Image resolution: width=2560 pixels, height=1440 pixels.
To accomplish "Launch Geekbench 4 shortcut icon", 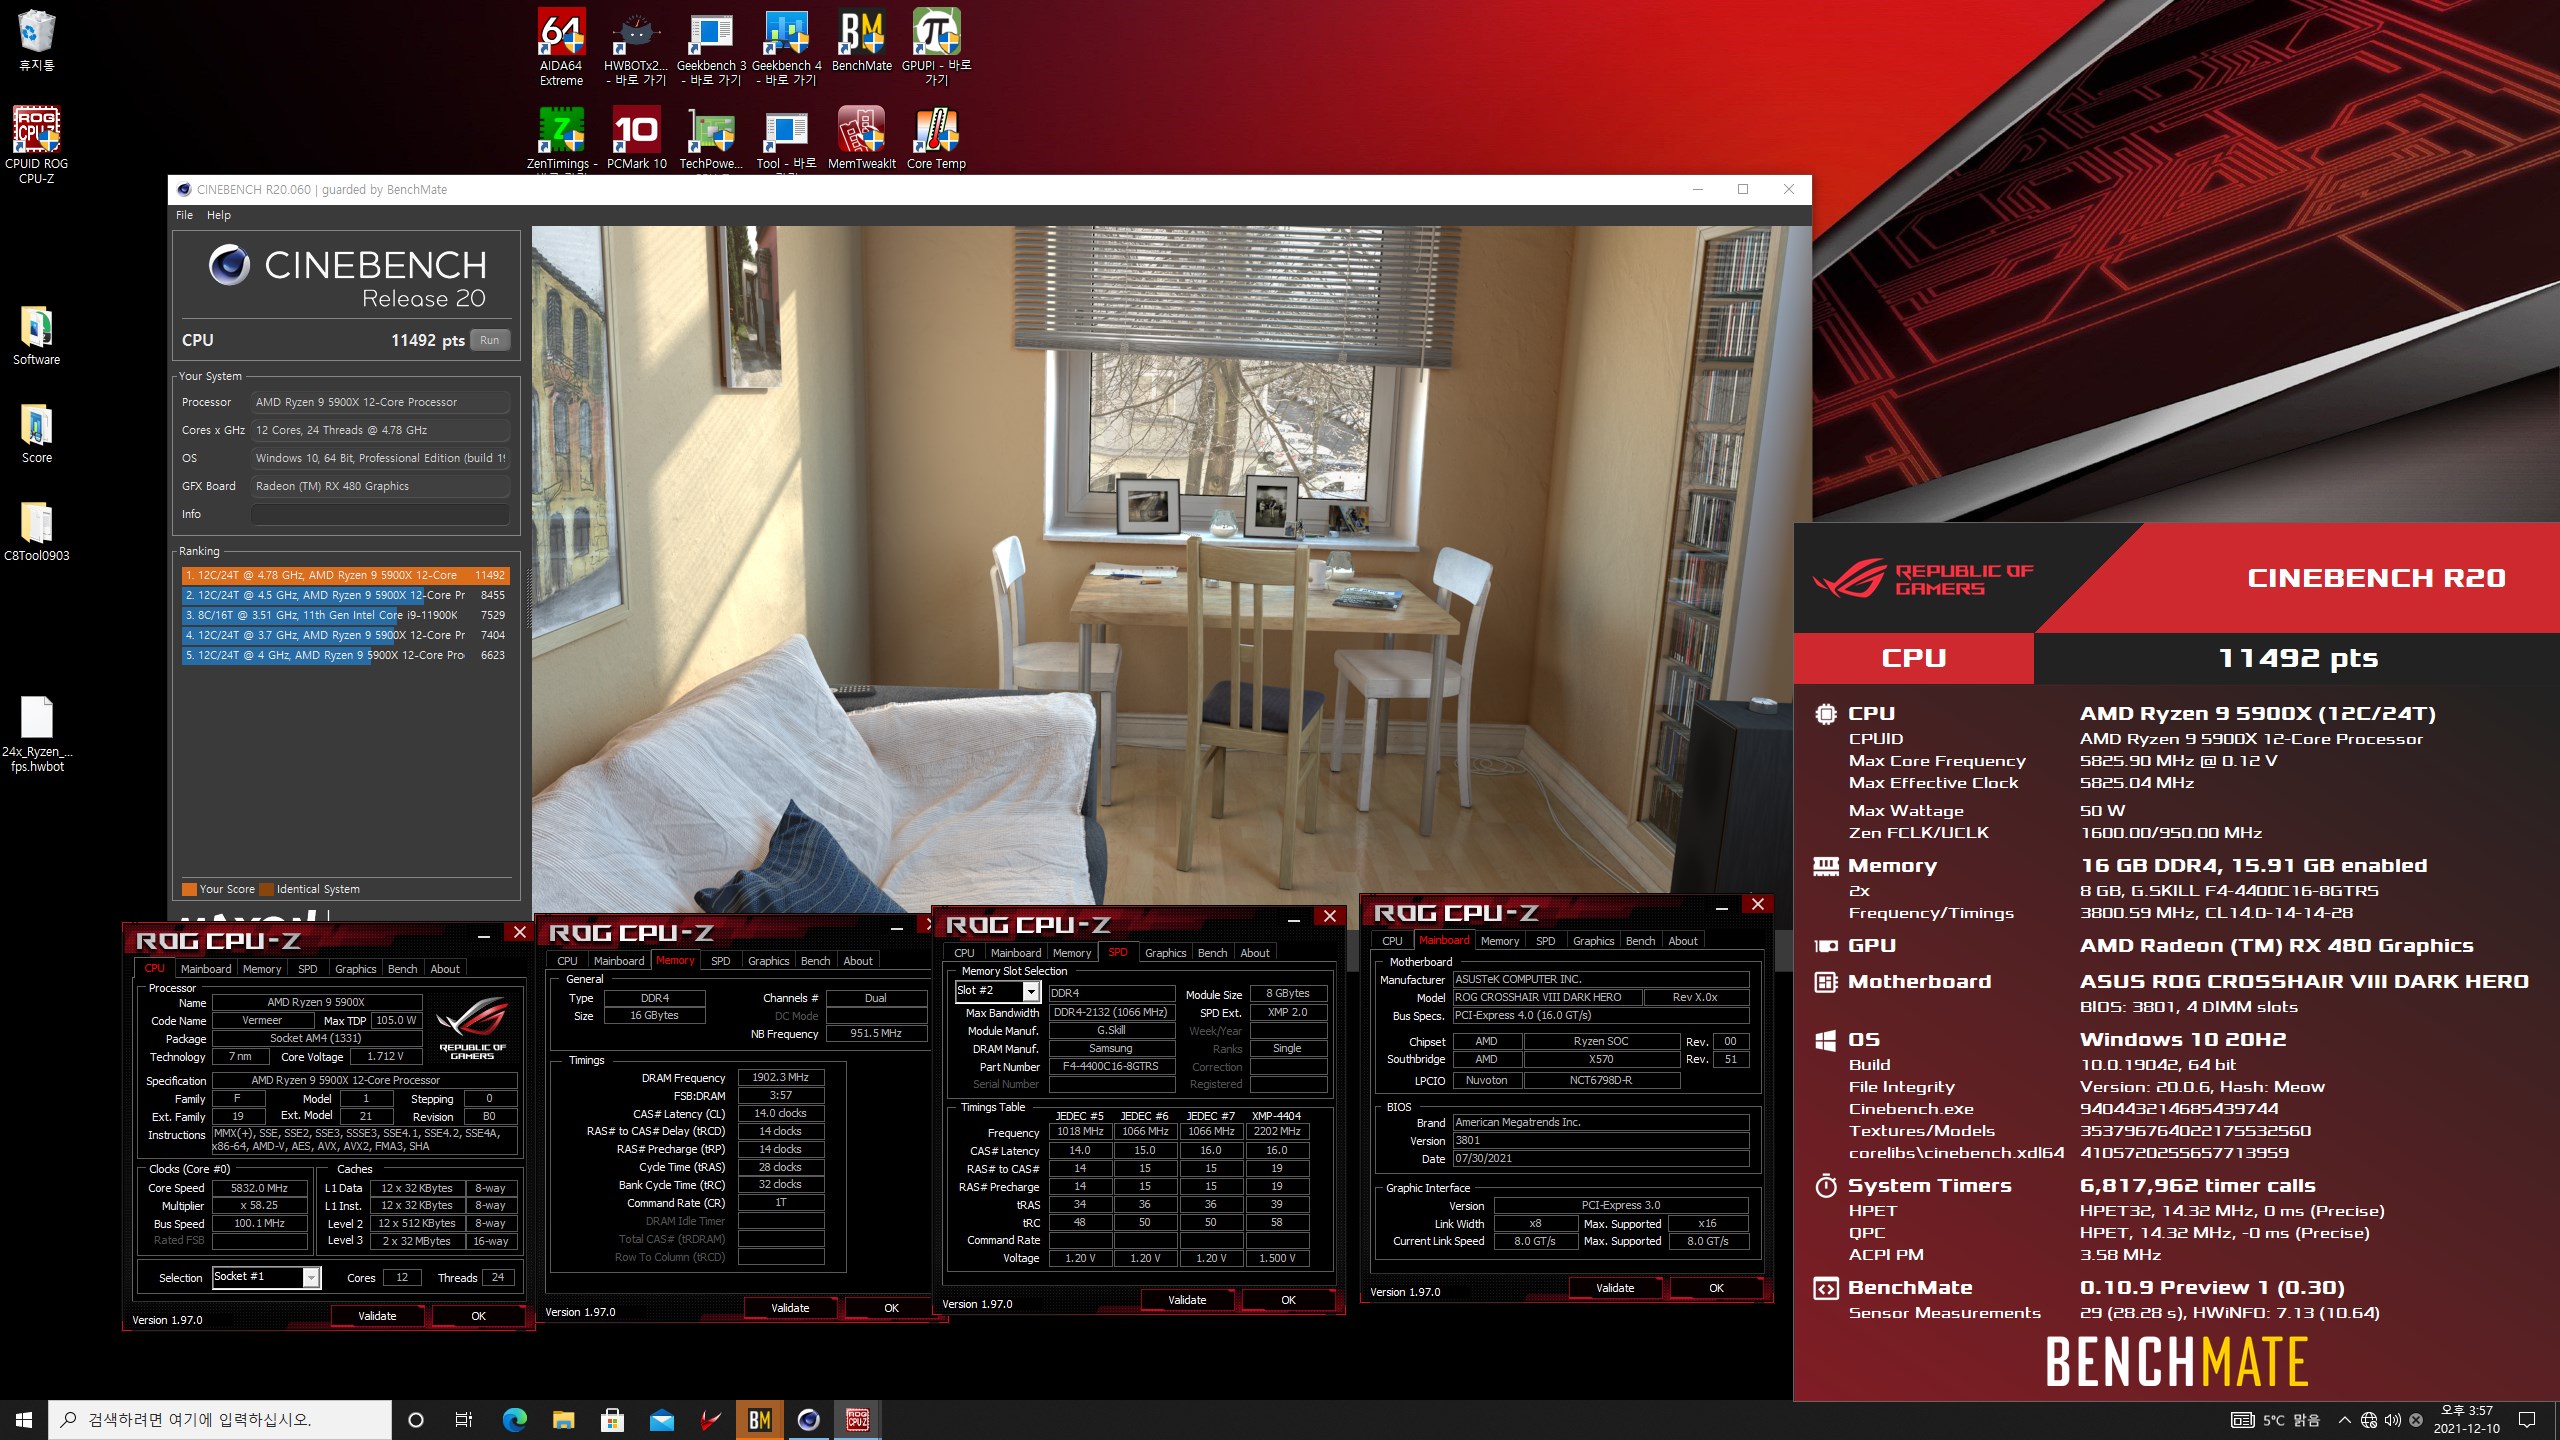I will tap(786, 47).
